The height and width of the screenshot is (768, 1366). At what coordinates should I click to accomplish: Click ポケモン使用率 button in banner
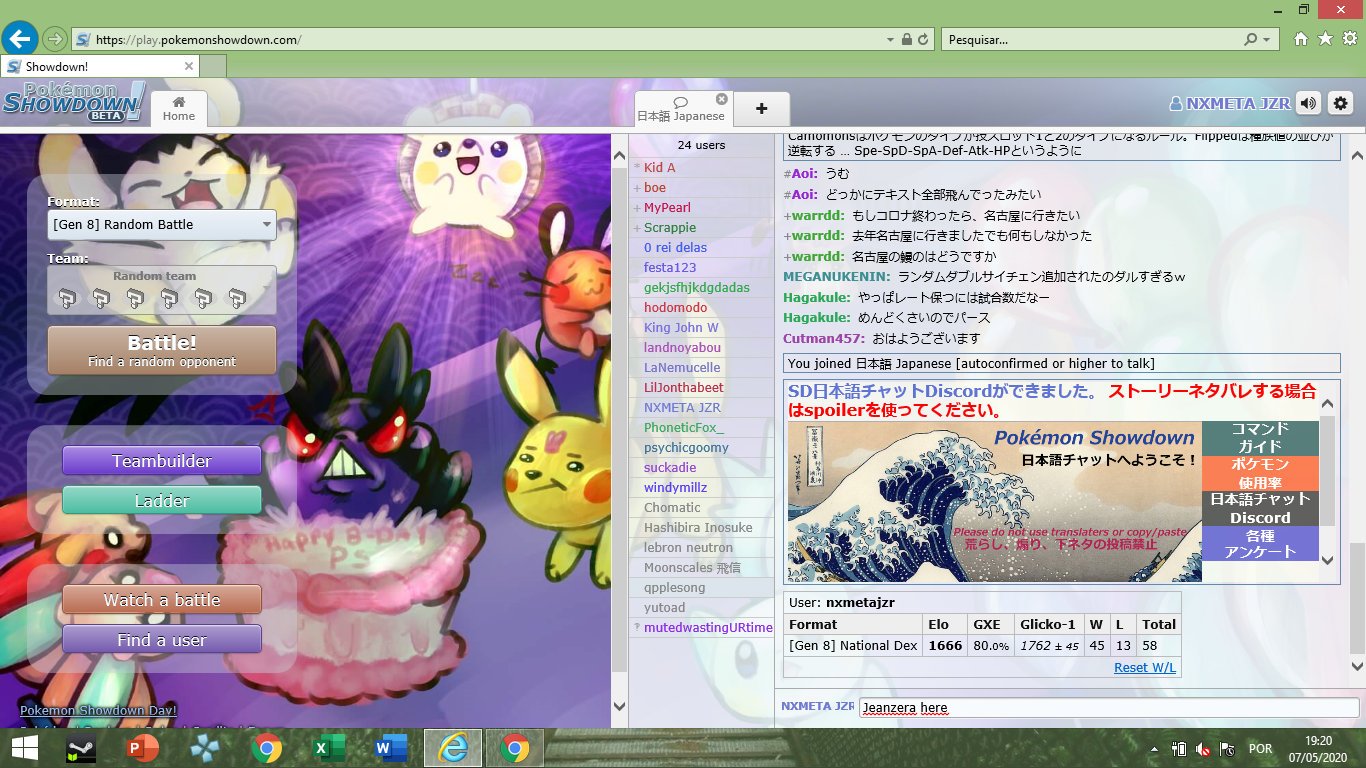coord(1260,473)
